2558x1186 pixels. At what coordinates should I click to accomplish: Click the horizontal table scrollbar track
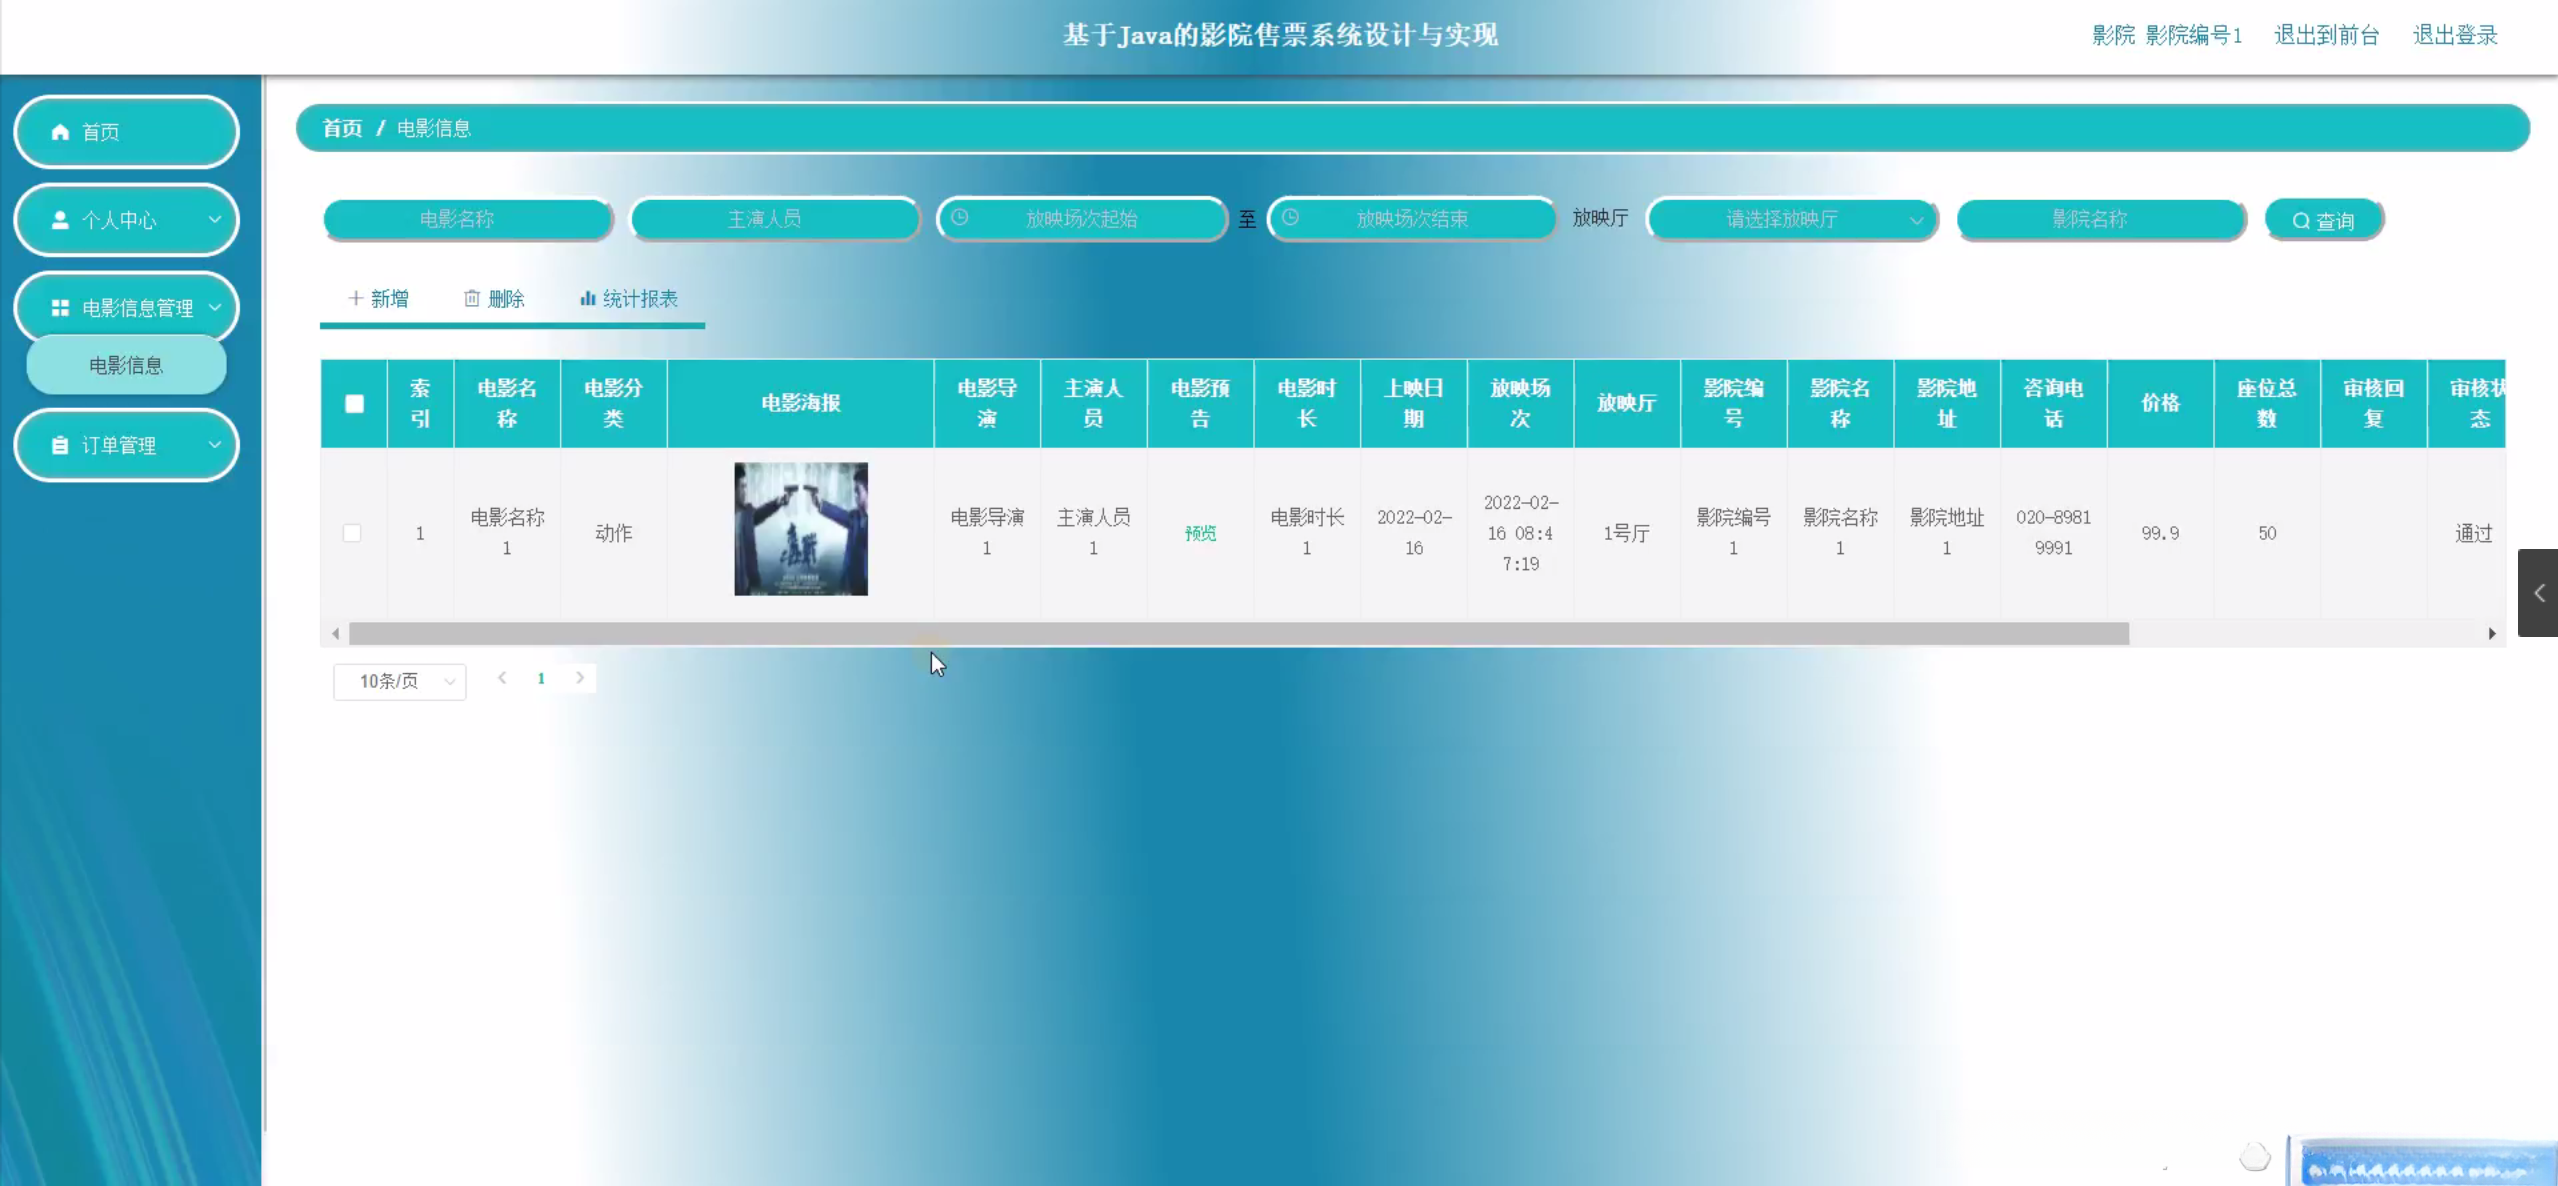tap(2300, 633)
